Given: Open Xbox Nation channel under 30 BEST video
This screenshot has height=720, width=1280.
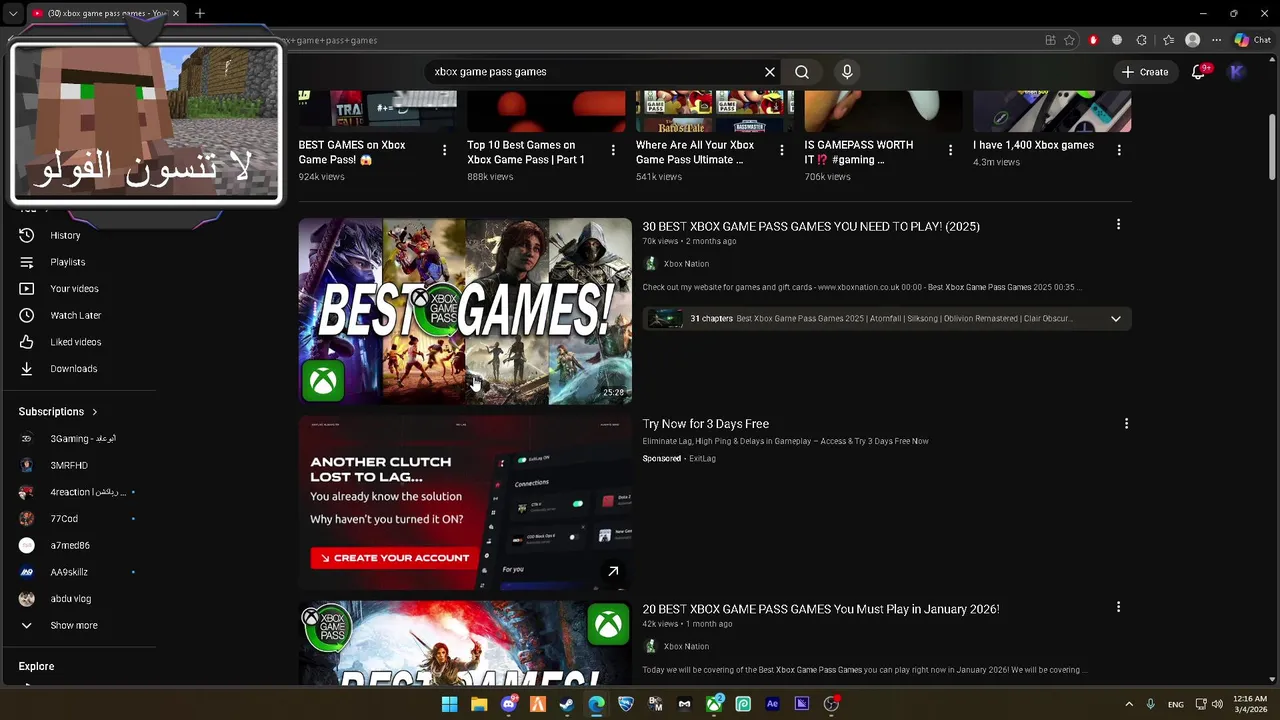Looking at the screenshot, I should tap(686, 264).
